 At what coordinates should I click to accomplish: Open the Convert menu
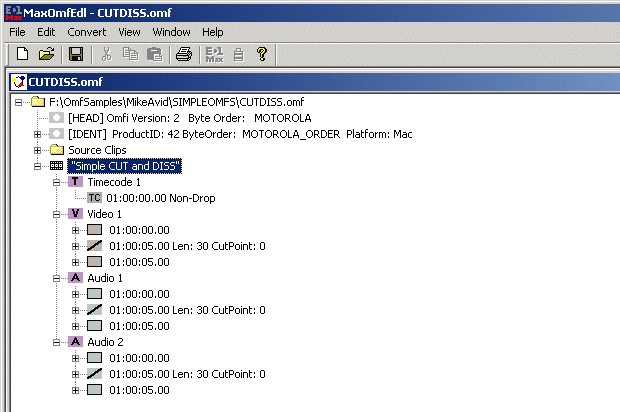[x=87, y=32]
